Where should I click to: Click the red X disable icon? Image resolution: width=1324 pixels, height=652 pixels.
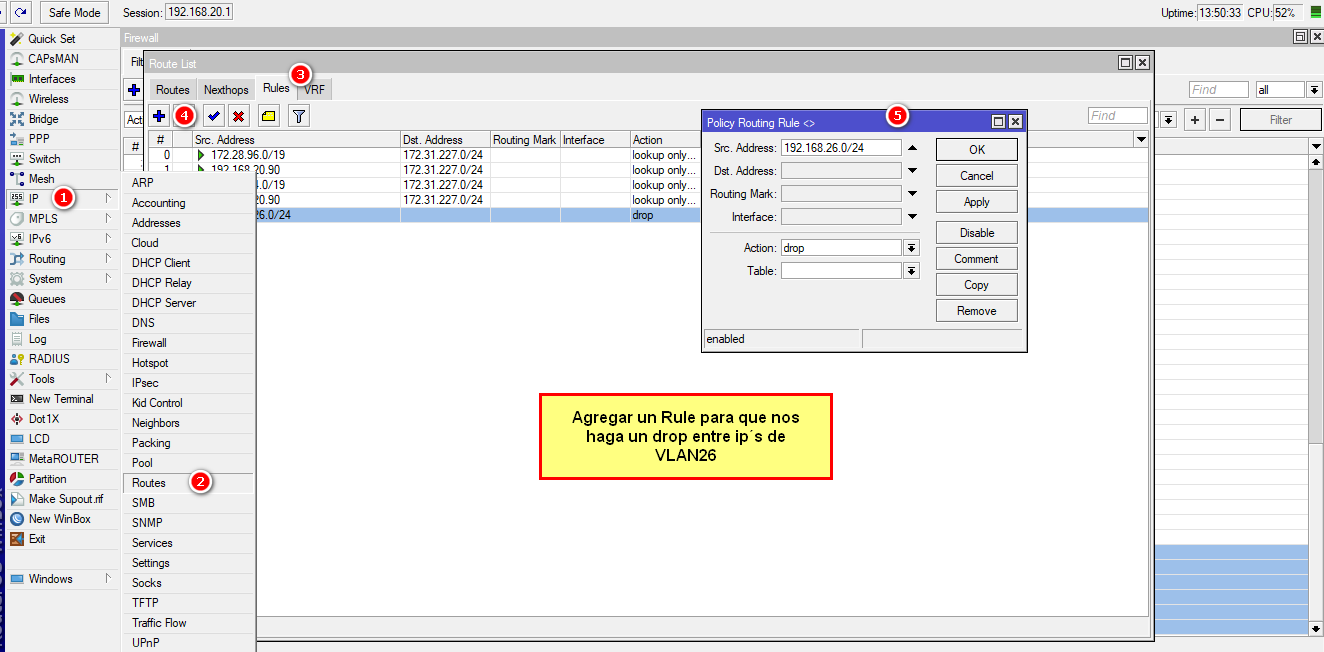pos(238,116)
